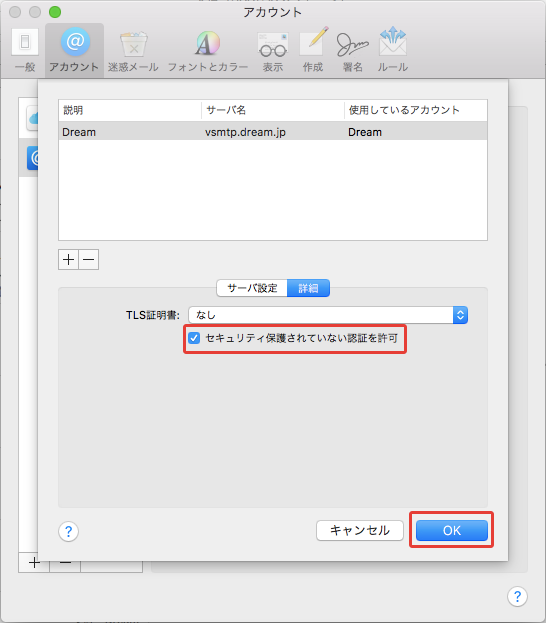Open the 作成 composing preferences icon
Viewport: 546px width, 623px height.
coord(313,50)
